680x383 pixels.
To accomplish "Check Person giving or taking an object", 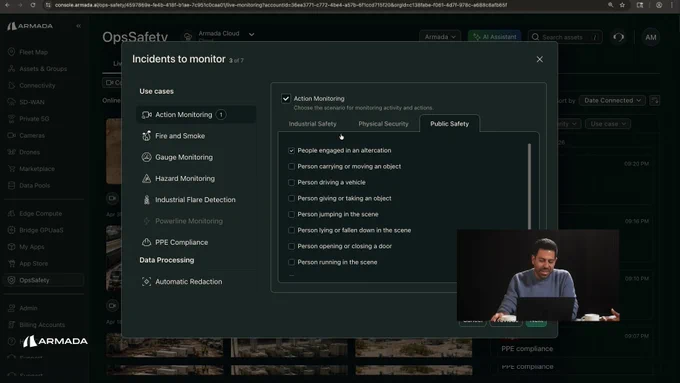I will pyautogui.click(x=291, y=198).
